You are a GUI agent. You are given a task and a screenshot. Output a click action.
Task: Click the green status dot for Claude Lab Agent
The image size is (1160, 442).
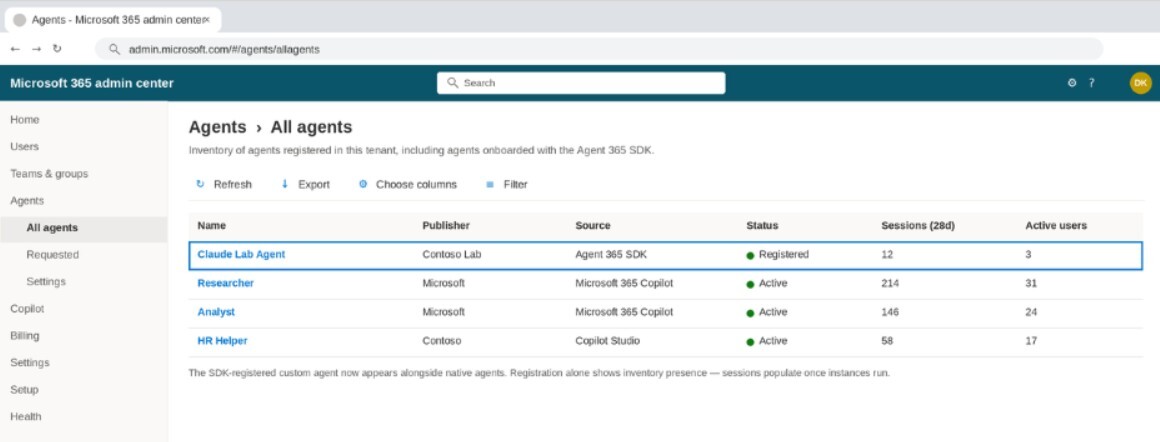click(750, 255)
